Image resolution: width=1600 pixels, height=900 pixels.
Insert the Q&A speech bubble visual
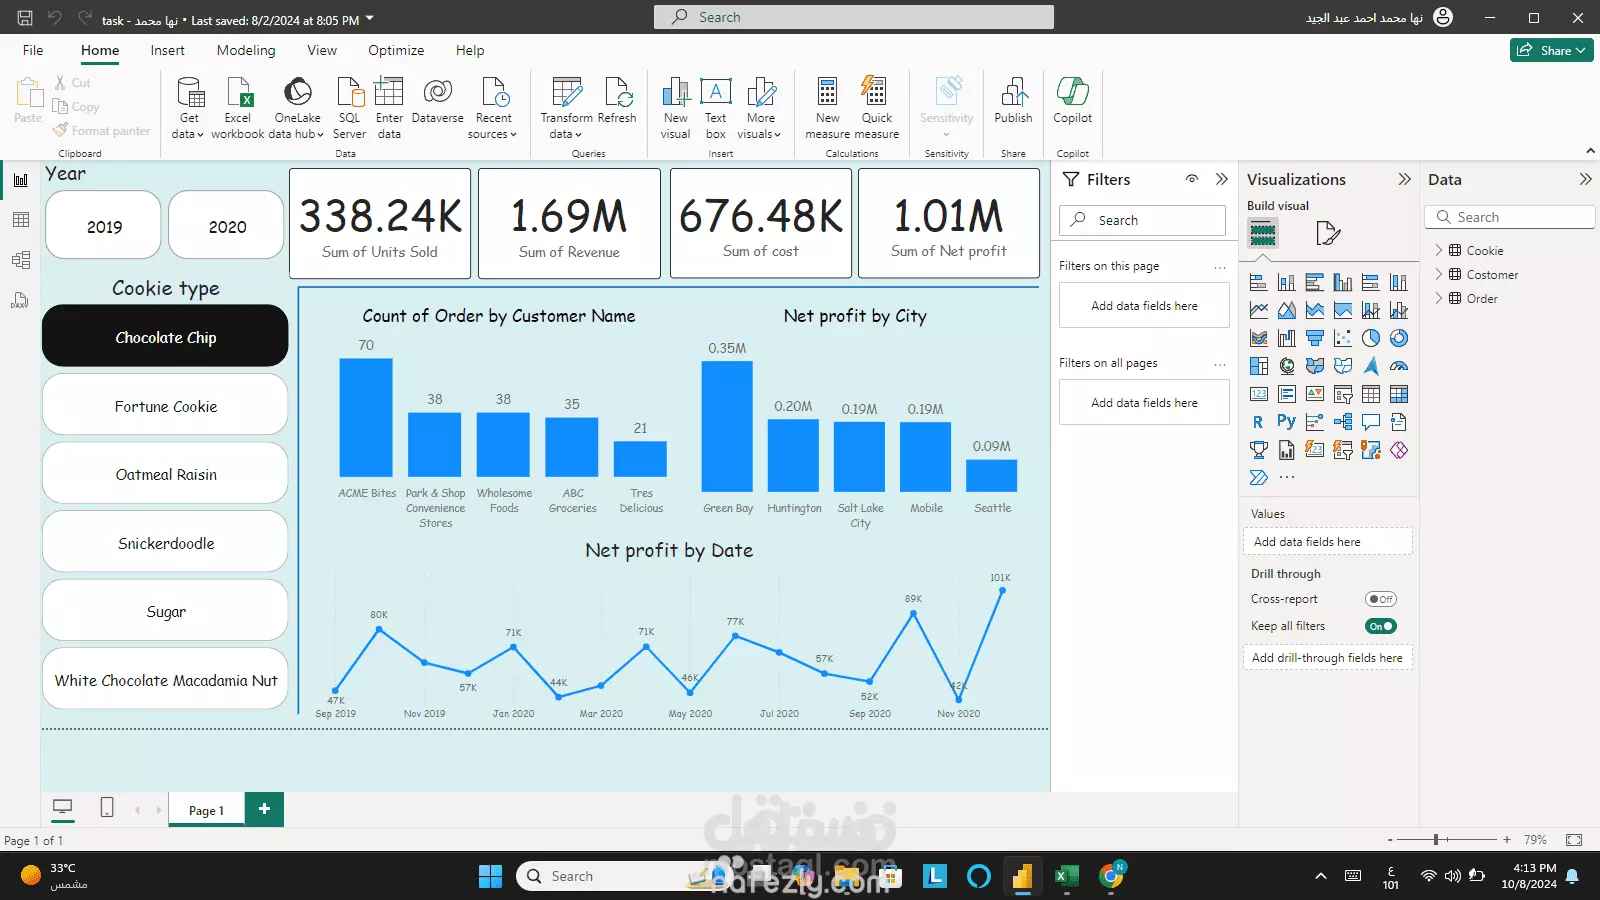(x=1371, y=422)
